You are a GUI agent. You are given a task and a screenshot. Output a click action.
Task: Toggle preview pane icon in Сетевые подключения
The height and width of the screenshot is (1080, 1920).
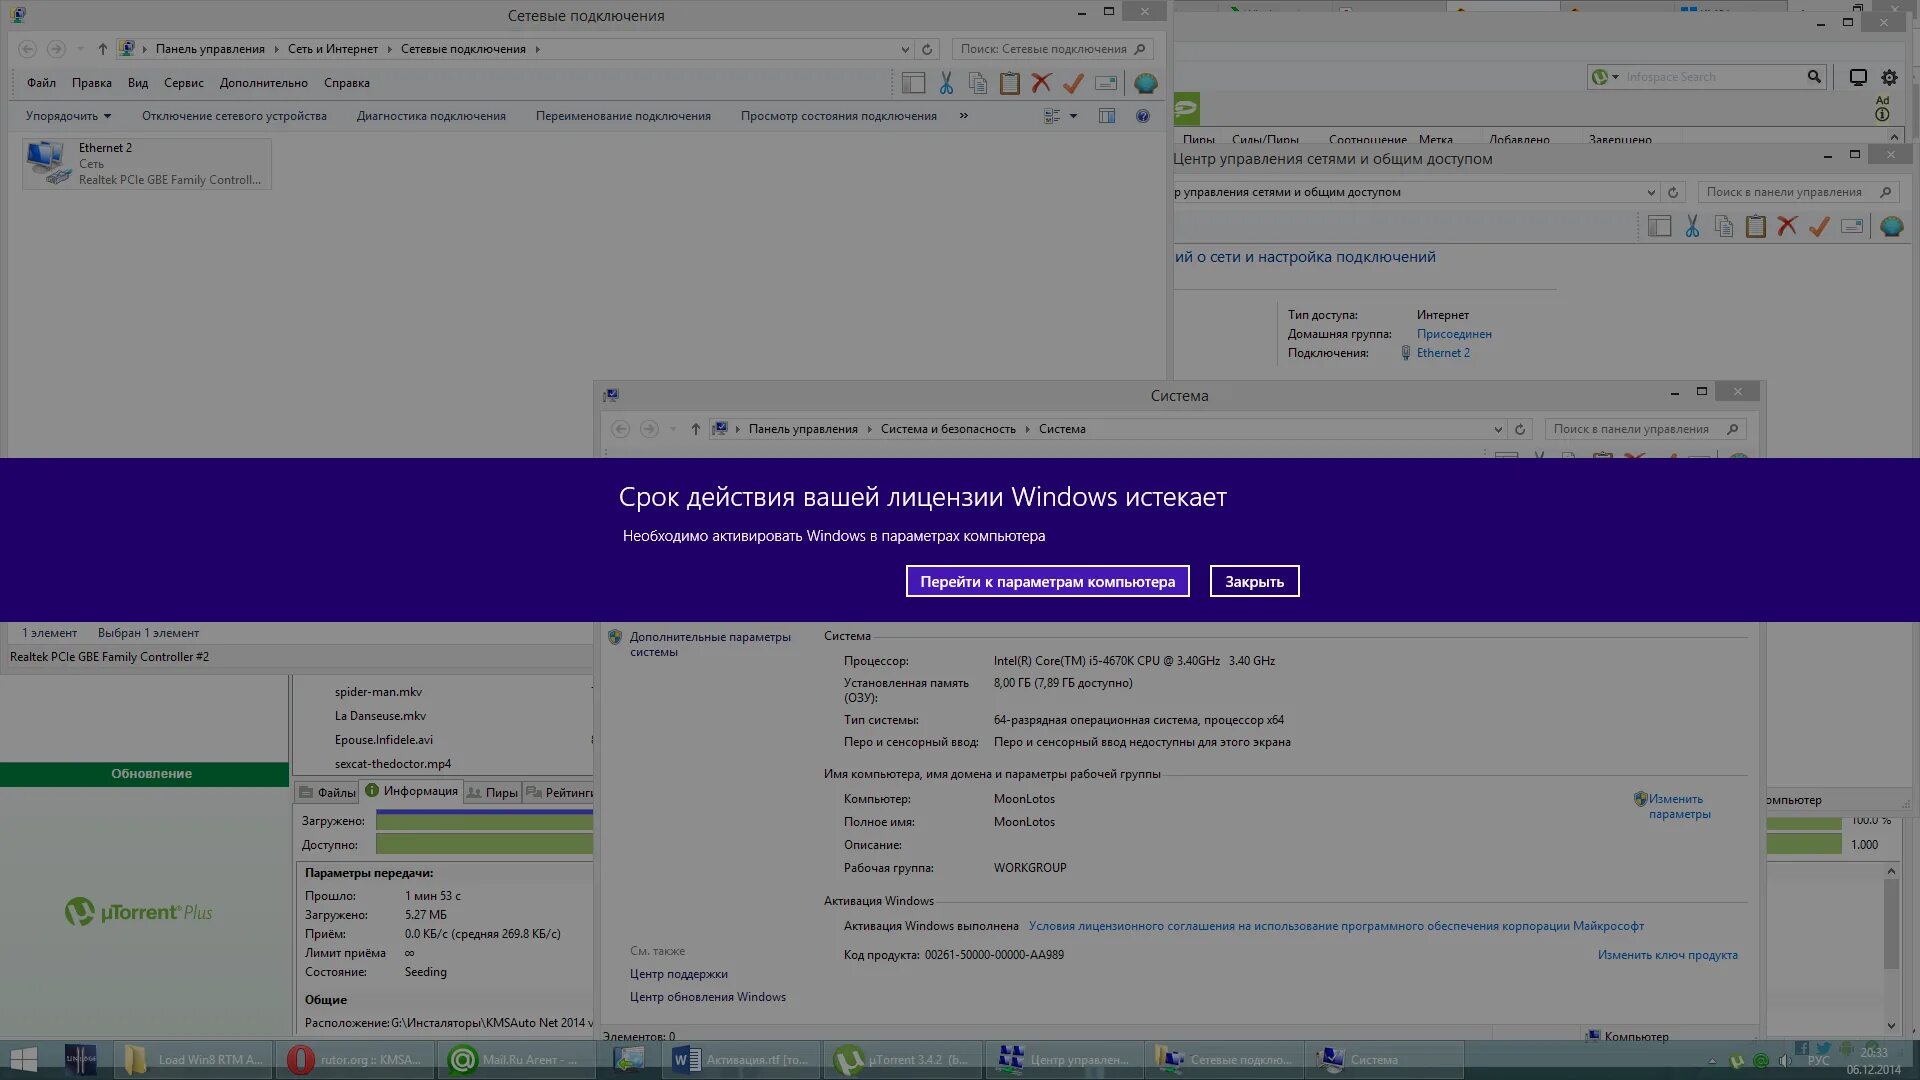1107,116
